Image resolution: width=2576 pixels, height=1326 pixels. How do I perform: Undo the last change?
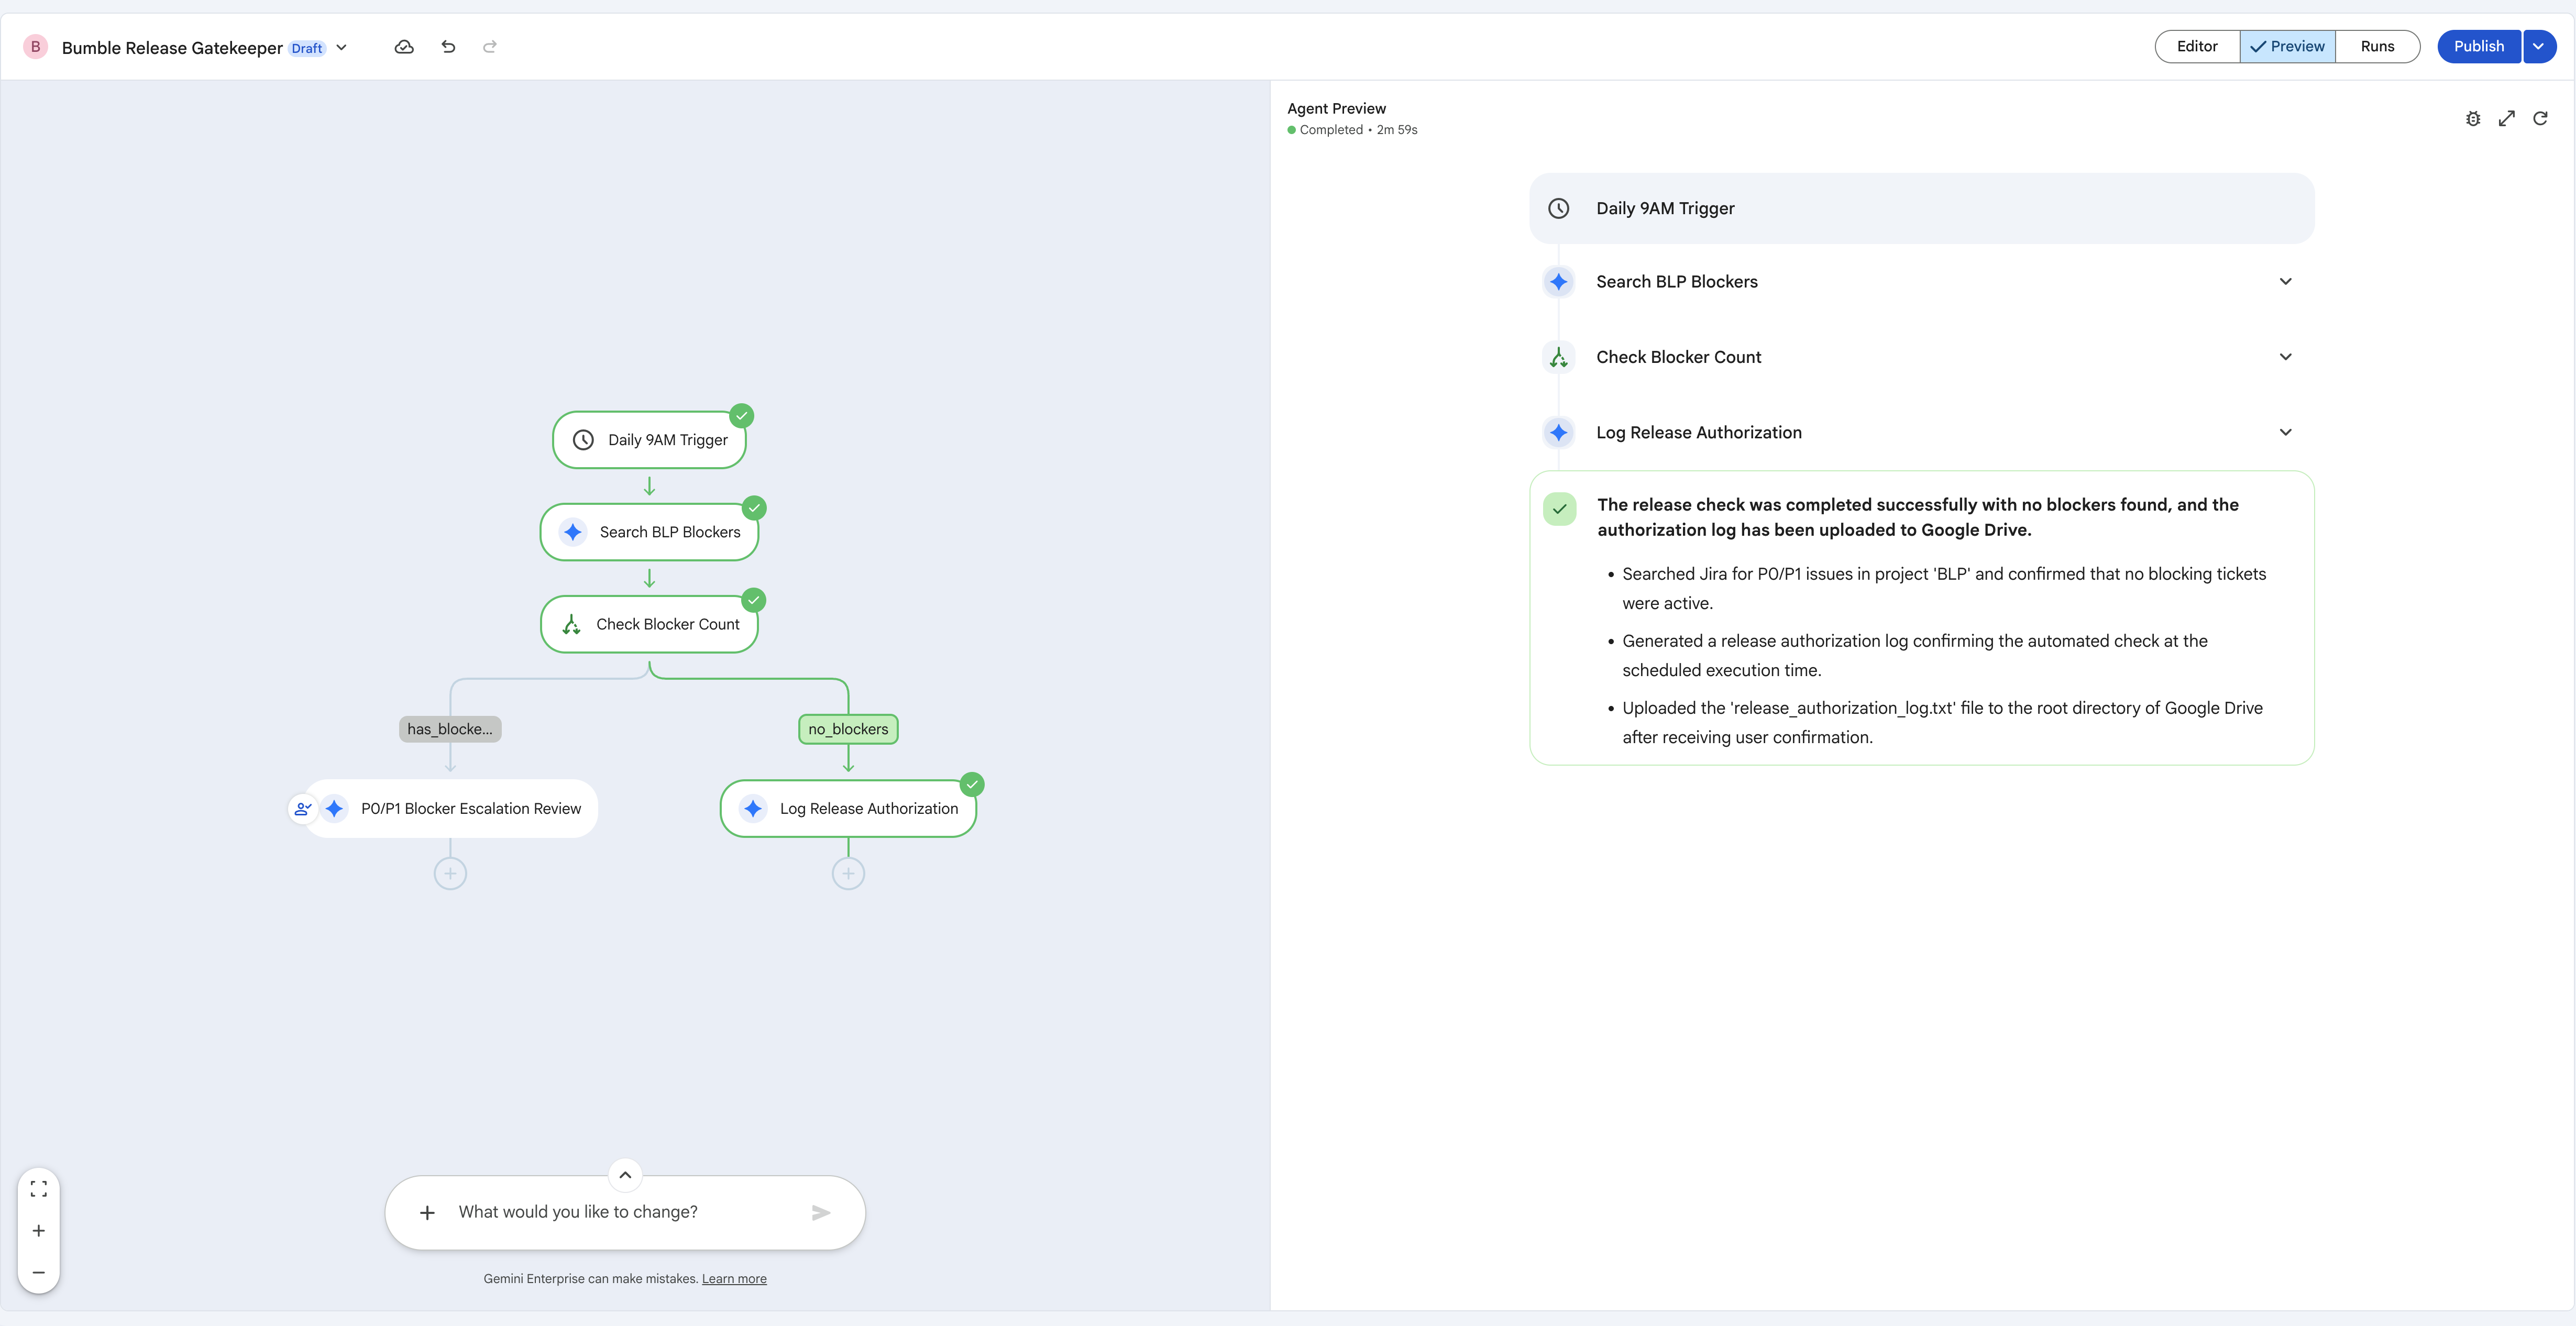[x=448, y=47]
